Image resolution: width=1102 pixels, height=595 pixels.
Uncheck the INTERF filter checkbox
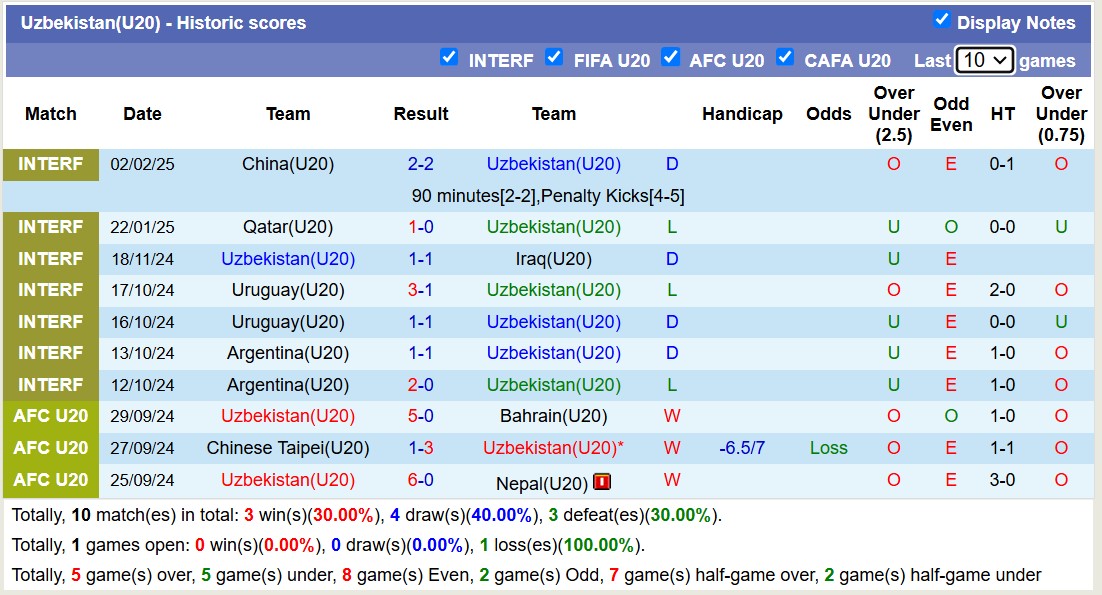pos(449,57)
